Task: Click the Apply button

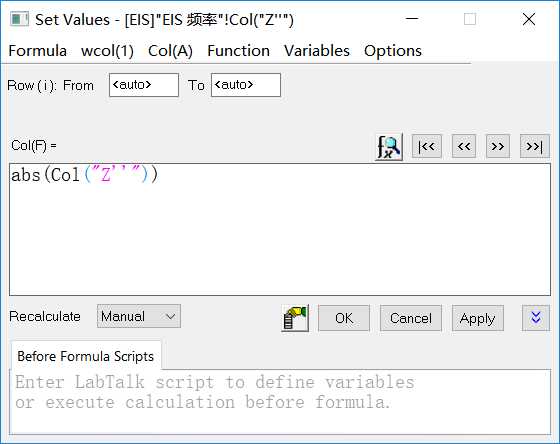Action: (x=478, y=318)
